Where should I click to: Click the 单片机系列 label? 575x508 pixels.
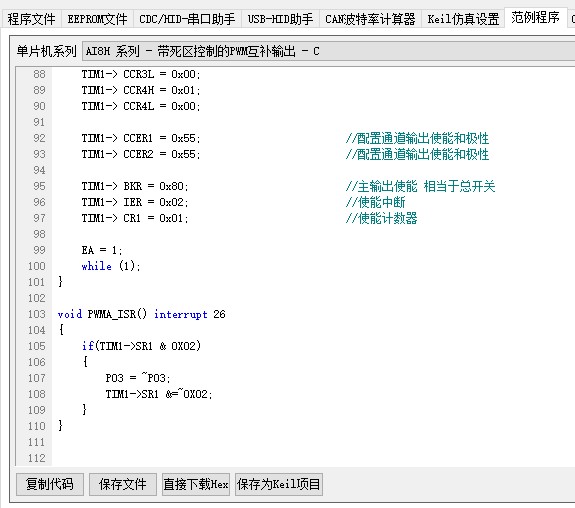(x=47, y=51)
